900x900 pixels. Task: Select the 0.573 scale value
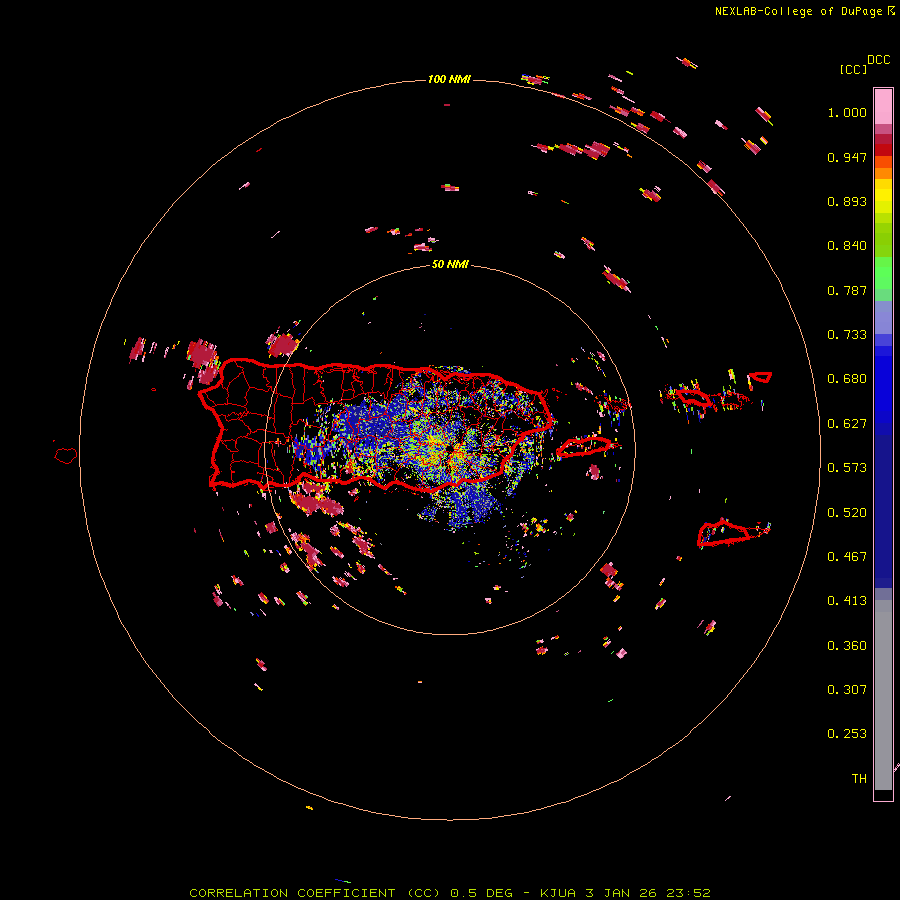tap(847, 468)
